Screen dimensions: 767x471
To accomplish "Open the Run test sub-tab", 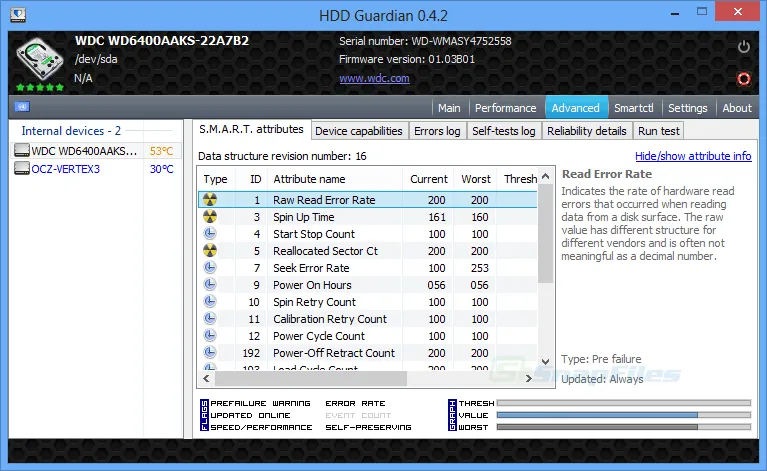I will [658, 131].
